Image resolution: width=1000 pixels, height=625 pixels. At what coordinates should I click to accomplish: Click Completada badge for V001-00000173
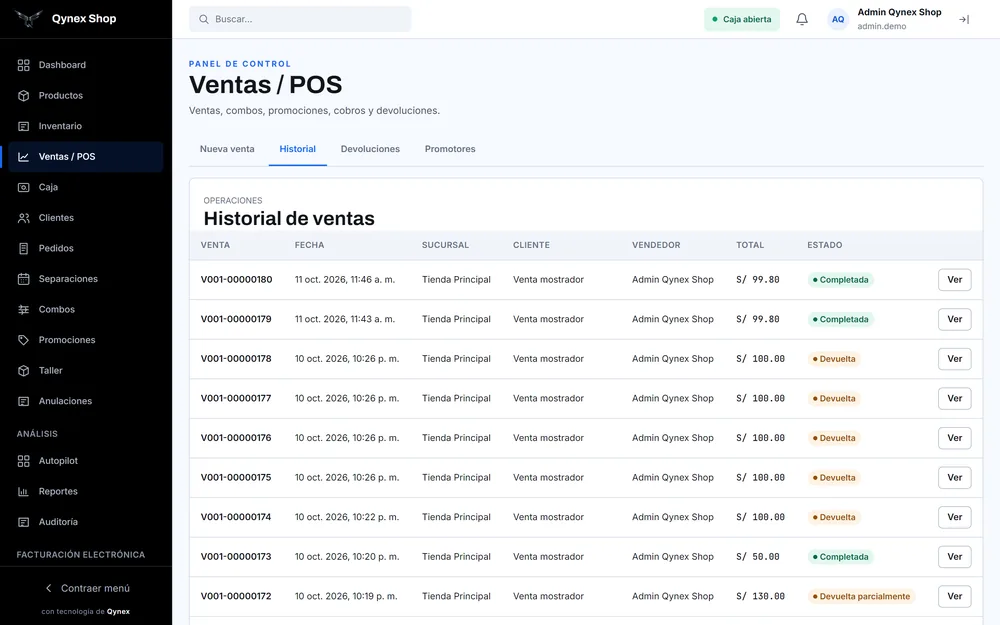[x=840, y=557]
